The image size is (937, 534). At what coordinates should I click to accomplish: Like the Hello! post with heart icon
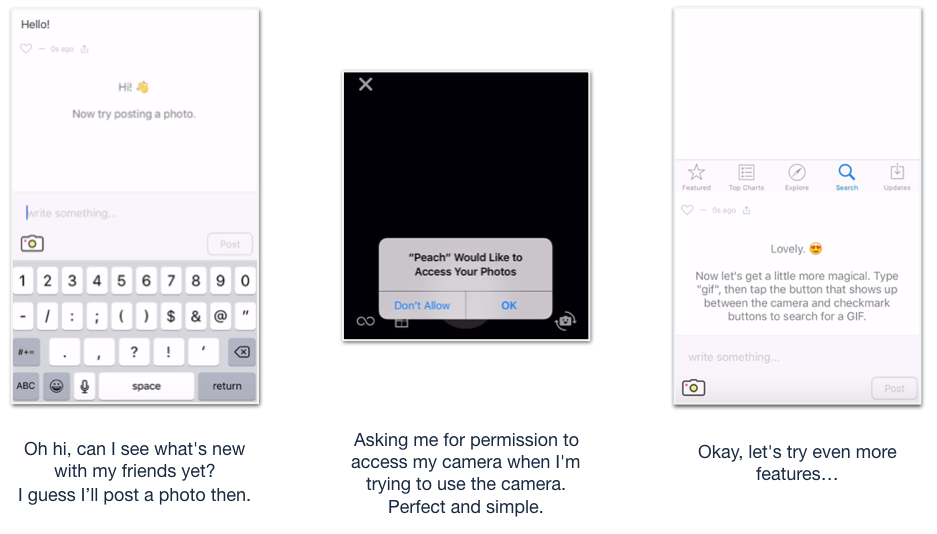click(26, 49)
